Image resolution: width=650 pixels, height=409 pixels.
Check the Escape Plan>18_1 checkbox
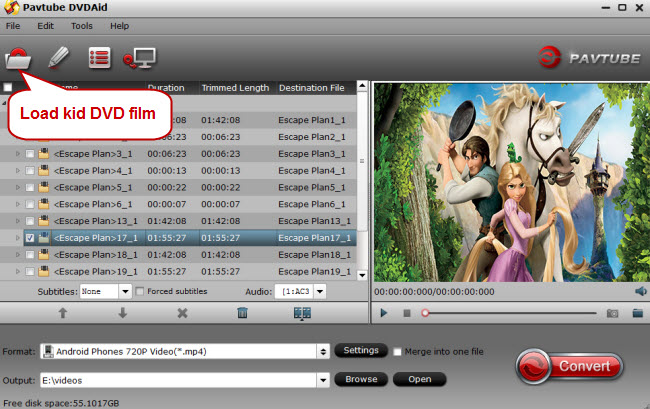point(30,255)
